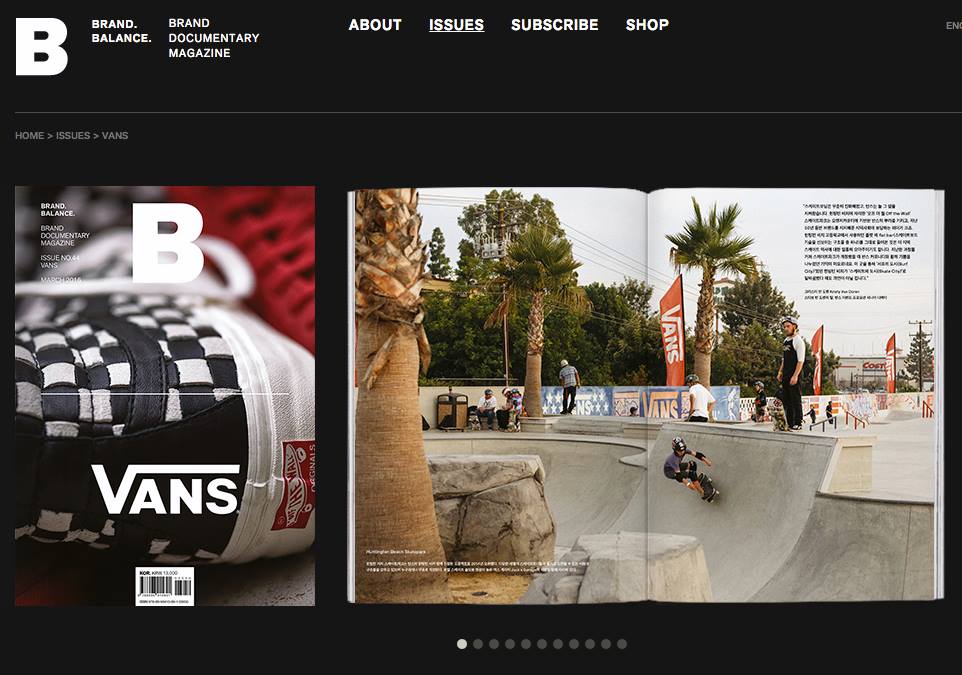This screenshot has height=675, width=962.
Task: Click HOME in the breadcrumb trail
Action: (x=29, y=136)
